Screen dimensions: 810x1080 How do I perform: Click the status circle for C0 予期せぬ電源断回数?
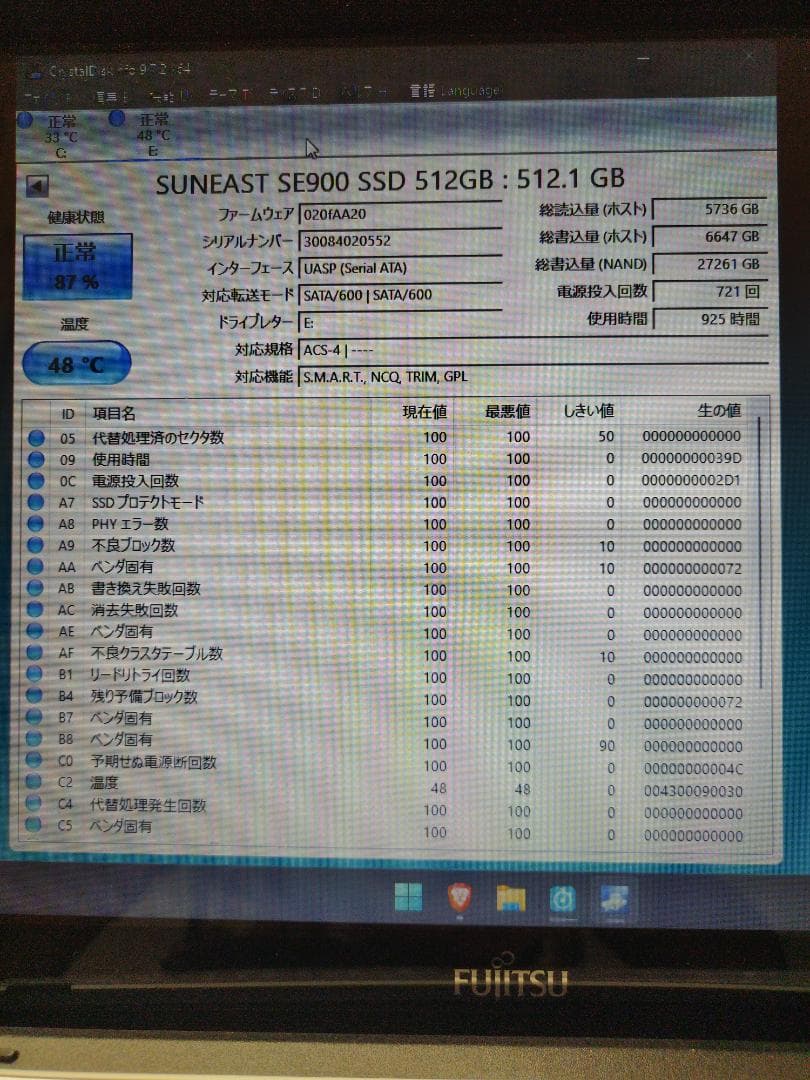pos(34,760)
